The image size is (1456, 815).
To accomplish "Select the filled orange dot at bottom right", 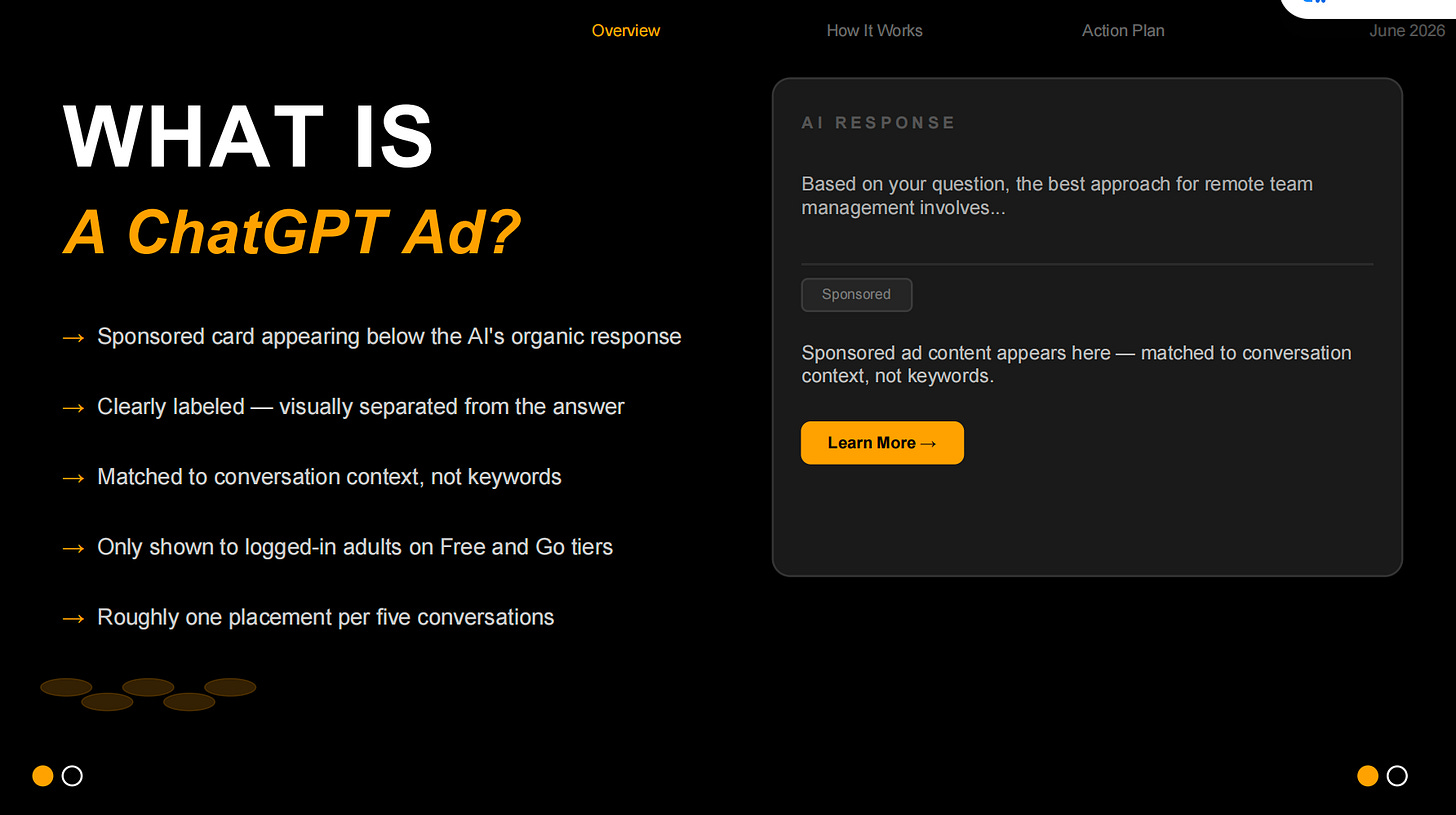I will click(x=1368, y=776).
